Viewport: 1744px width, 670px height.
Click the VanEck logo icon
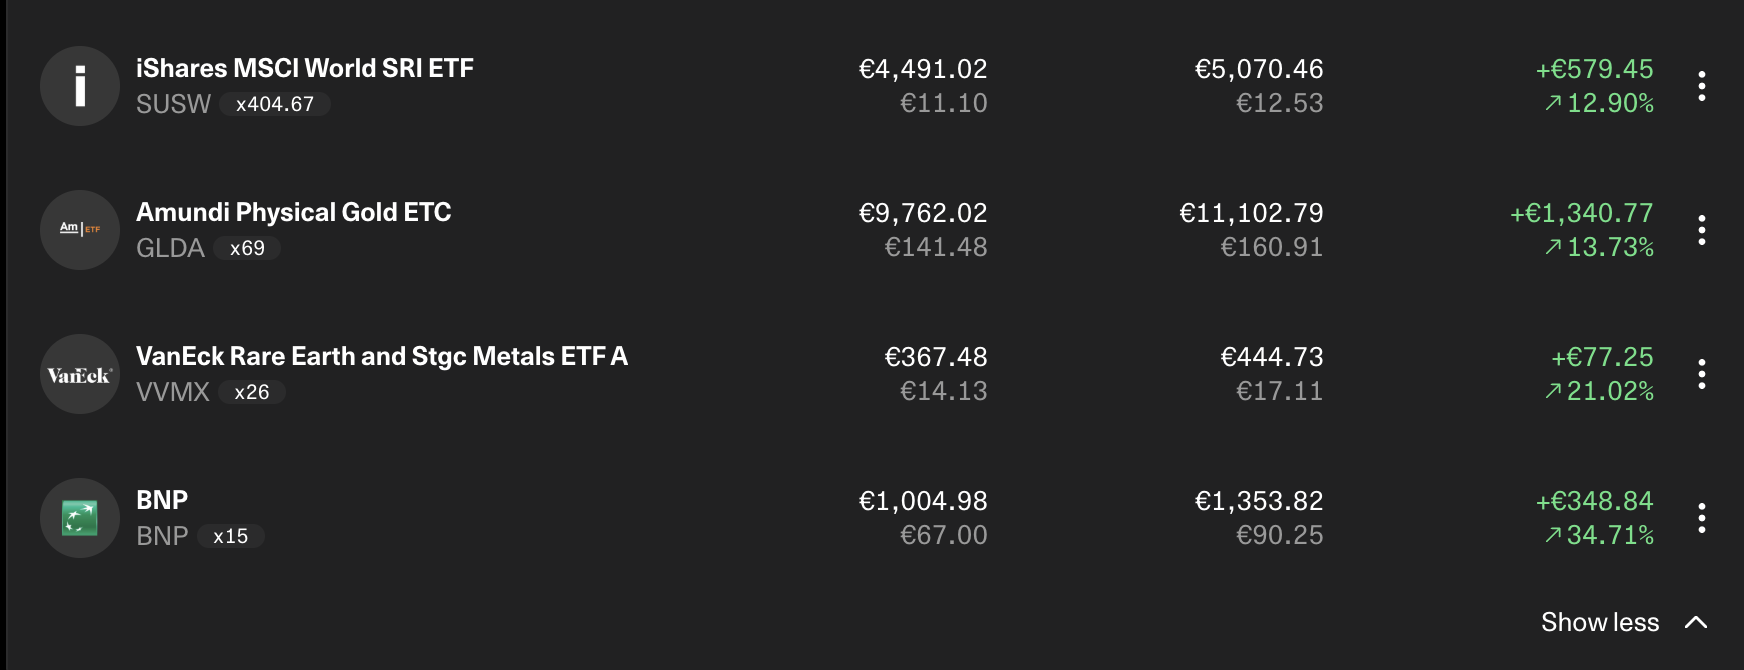(80, 374)
